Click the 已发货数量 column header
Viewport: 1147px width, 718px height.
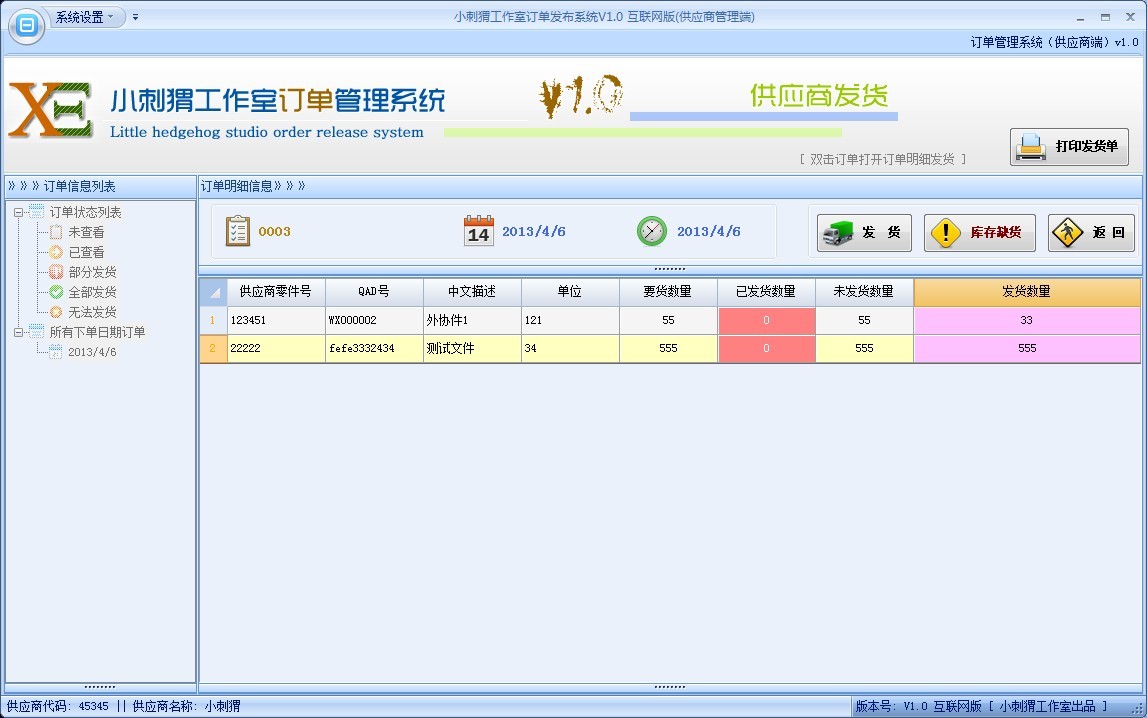pos(766,292)
